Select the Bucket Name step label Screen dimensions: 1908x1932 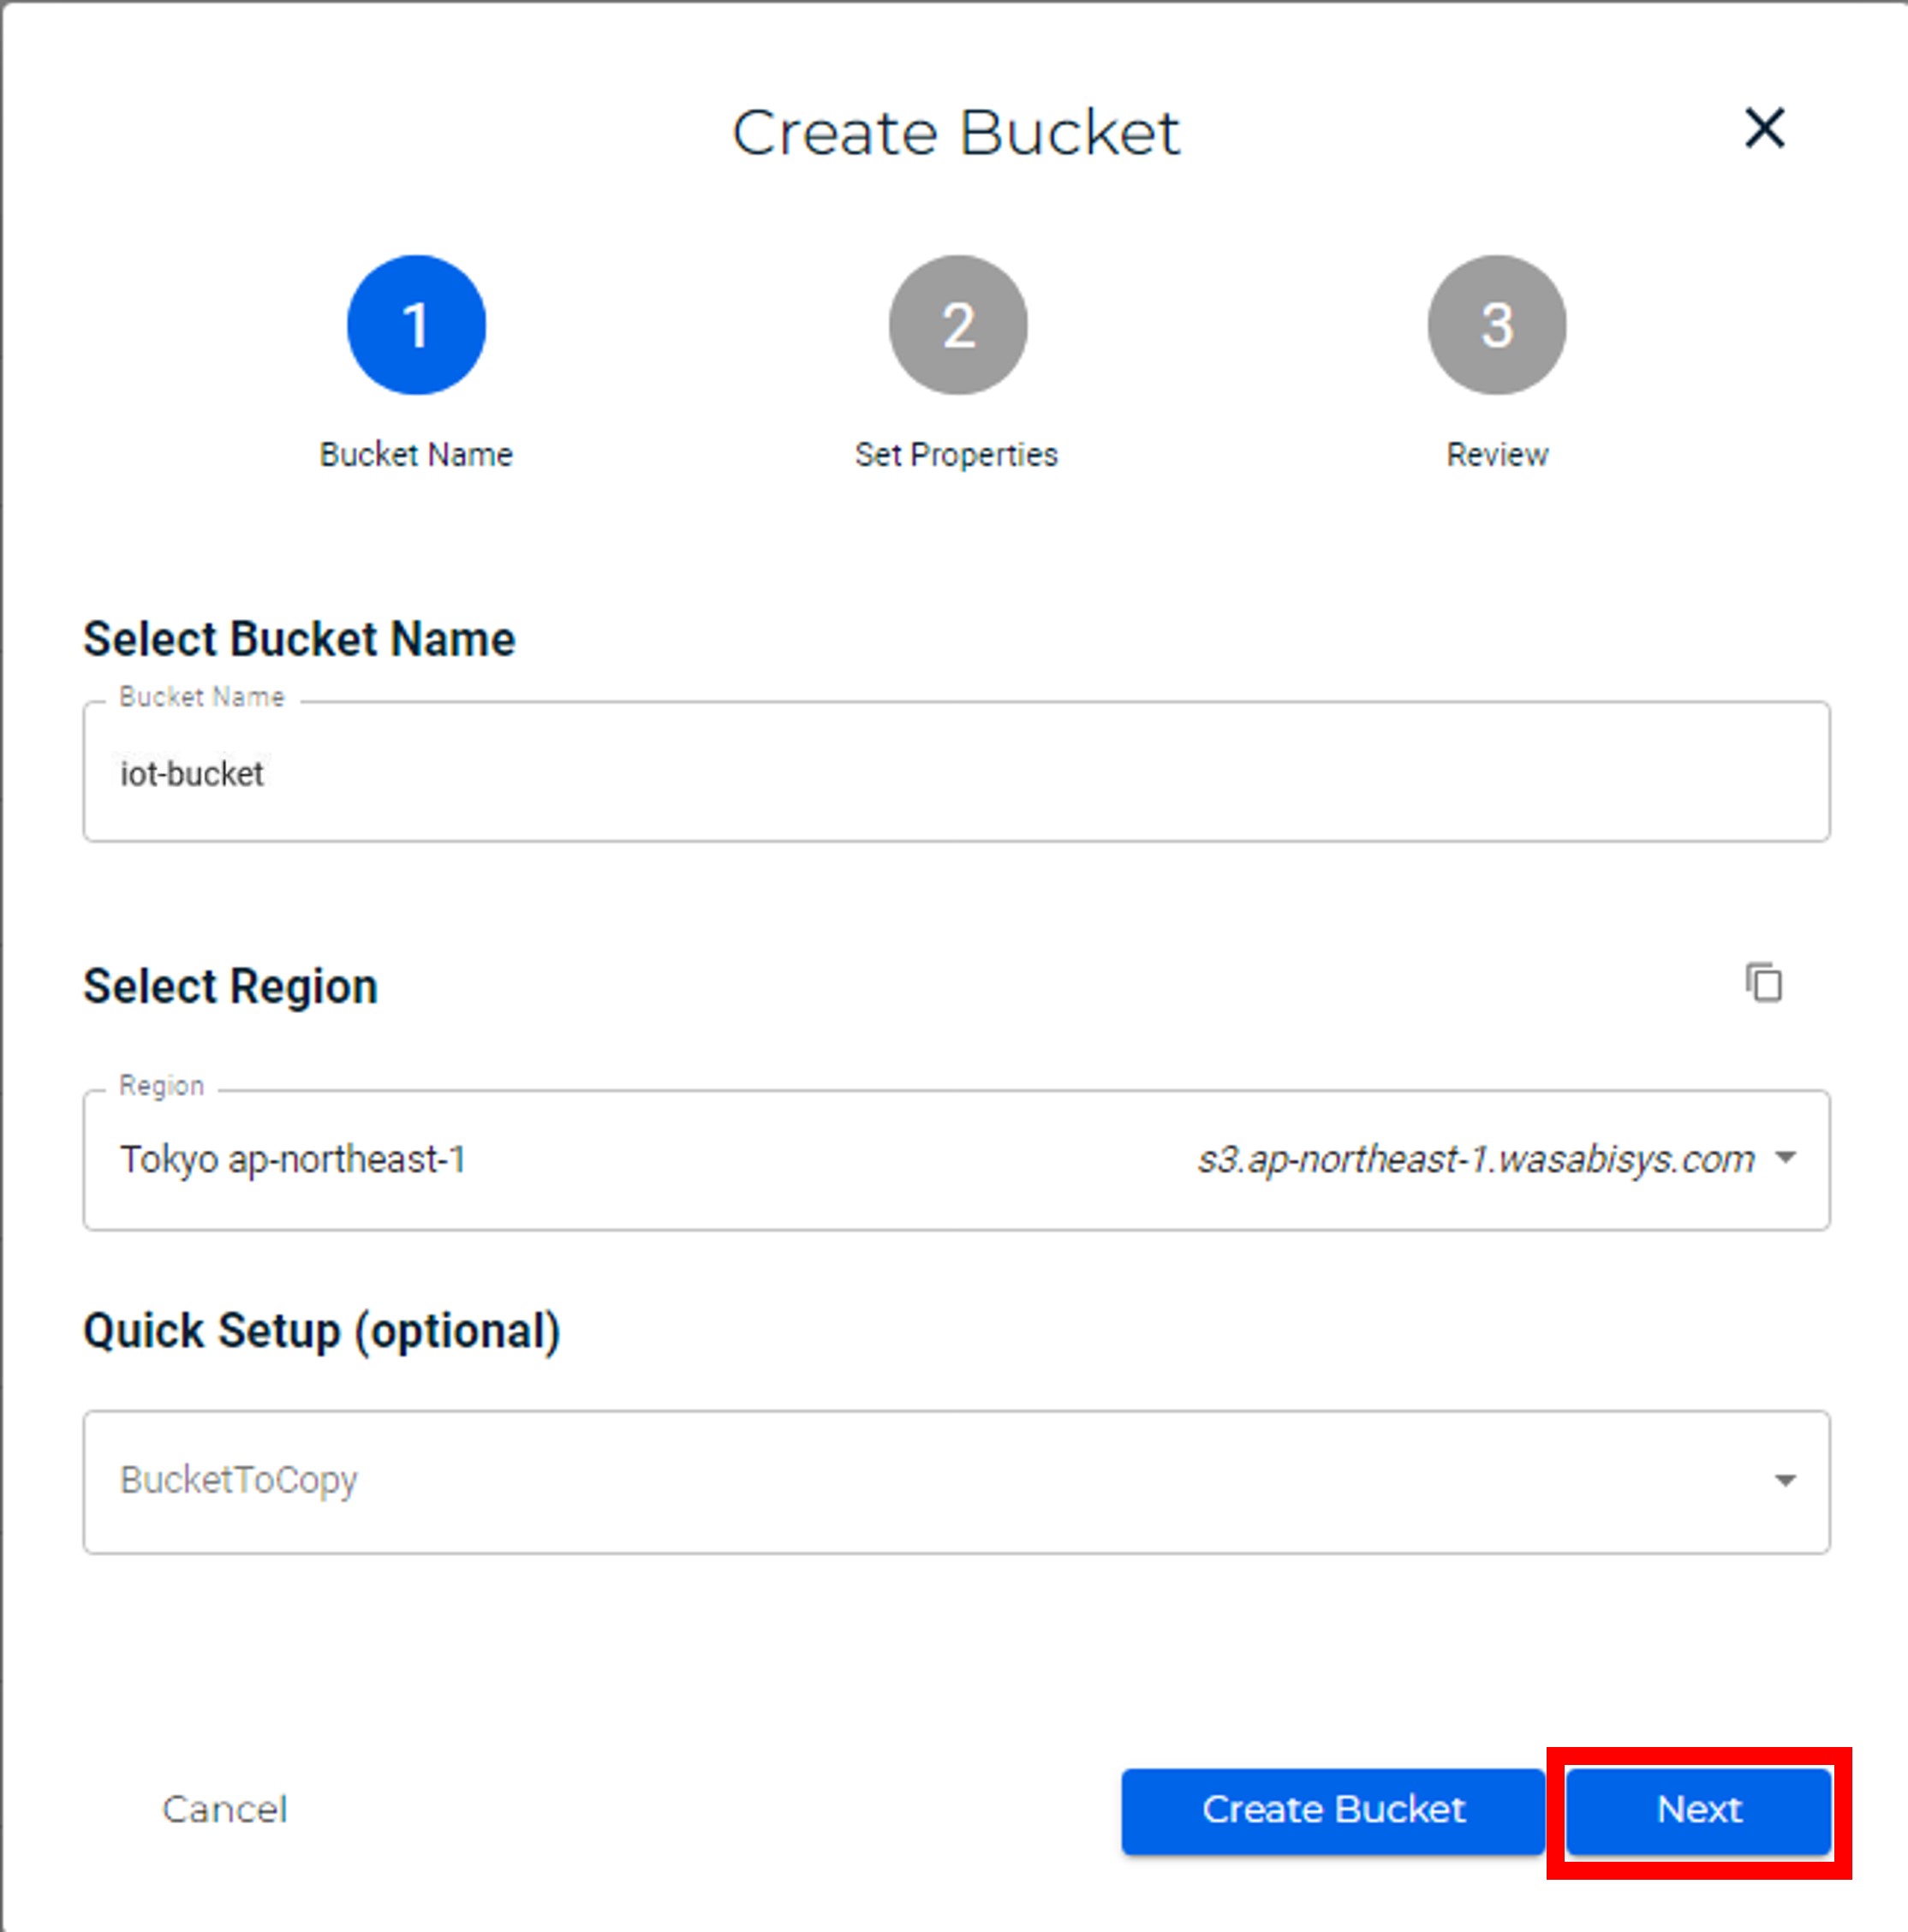(x=416, y=455)
